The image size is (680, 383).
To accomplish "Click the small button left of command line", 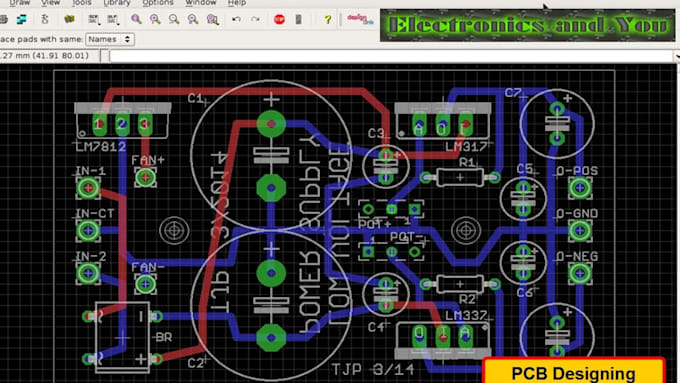I will (105, 56).
